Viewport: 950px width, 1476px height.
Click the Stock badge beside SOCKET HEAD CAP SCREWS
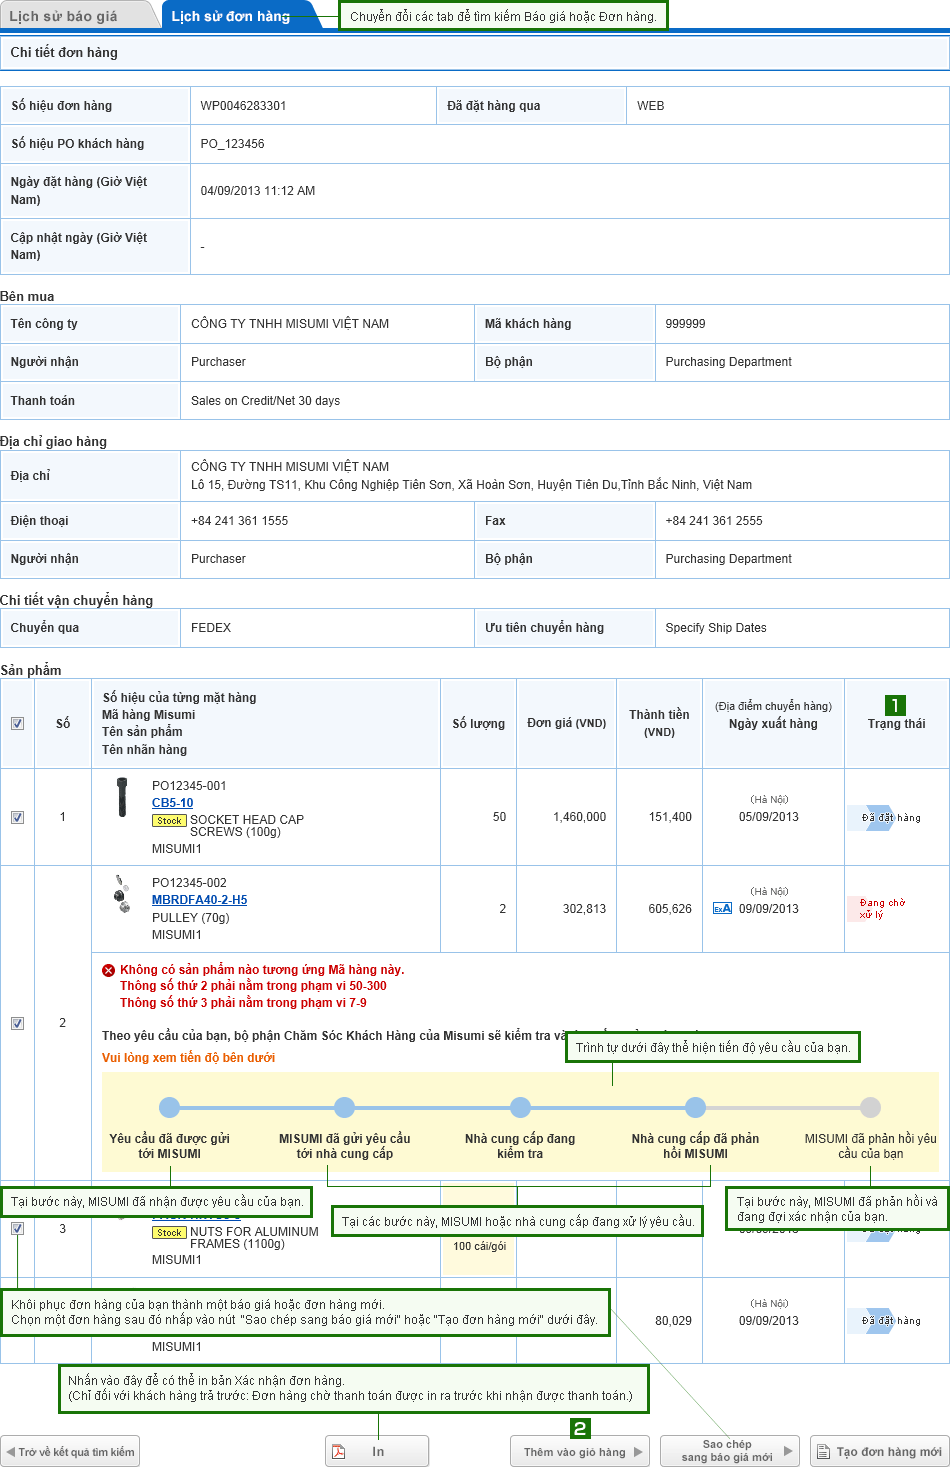(169, 820)
